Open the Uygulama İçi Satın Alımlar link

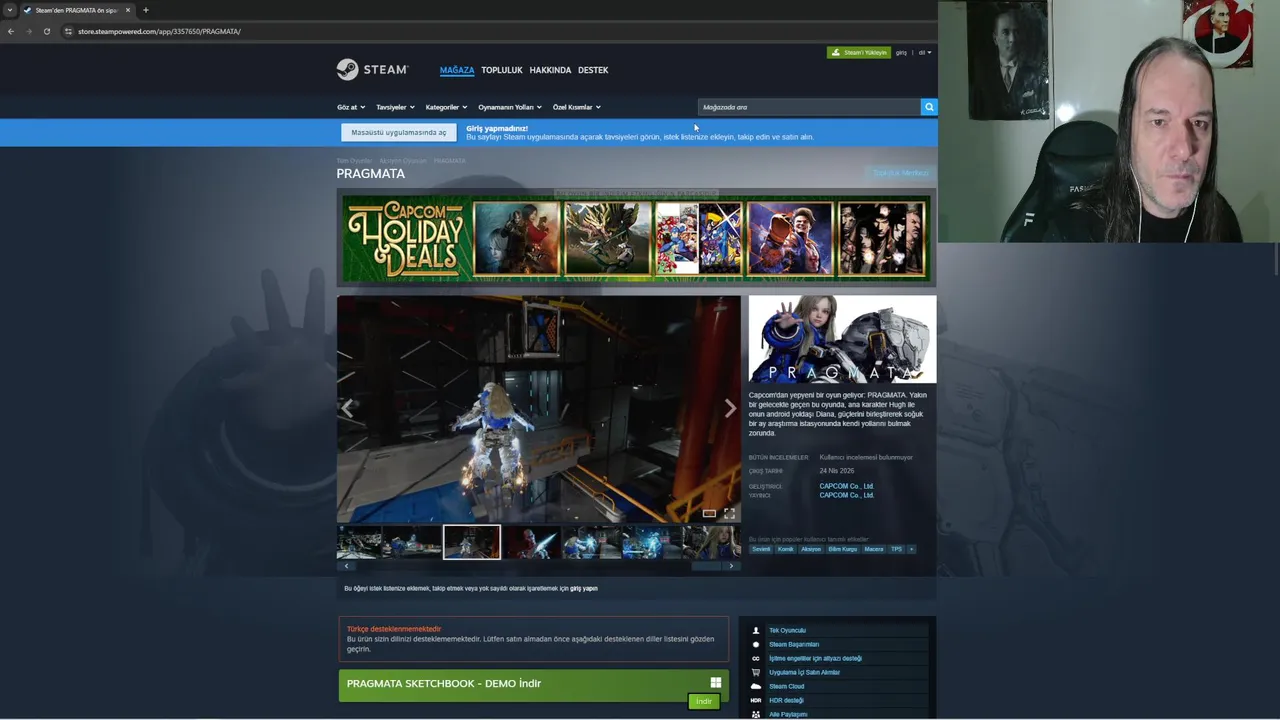point(804,672)
